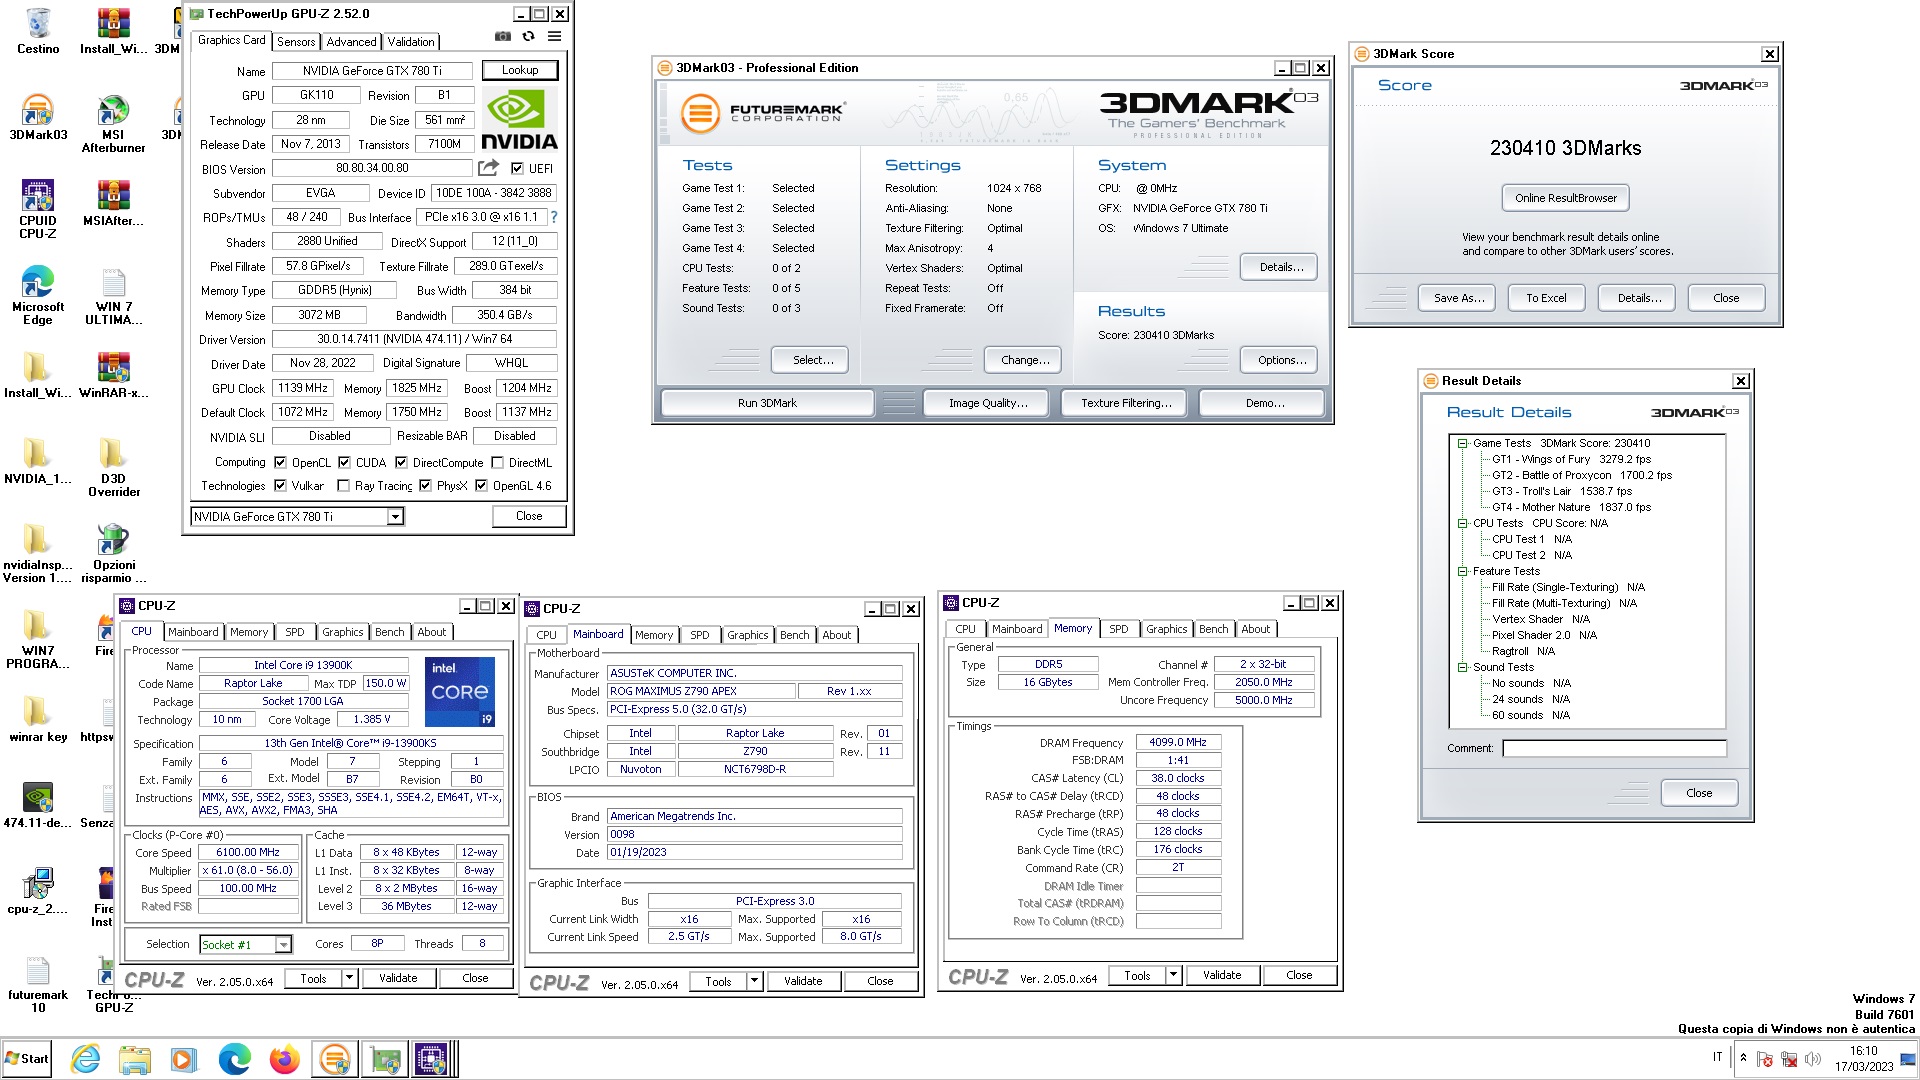
Task: Open the D3D Overrider desktop folder
Action: pyautogui.click(x=113, y=468)
